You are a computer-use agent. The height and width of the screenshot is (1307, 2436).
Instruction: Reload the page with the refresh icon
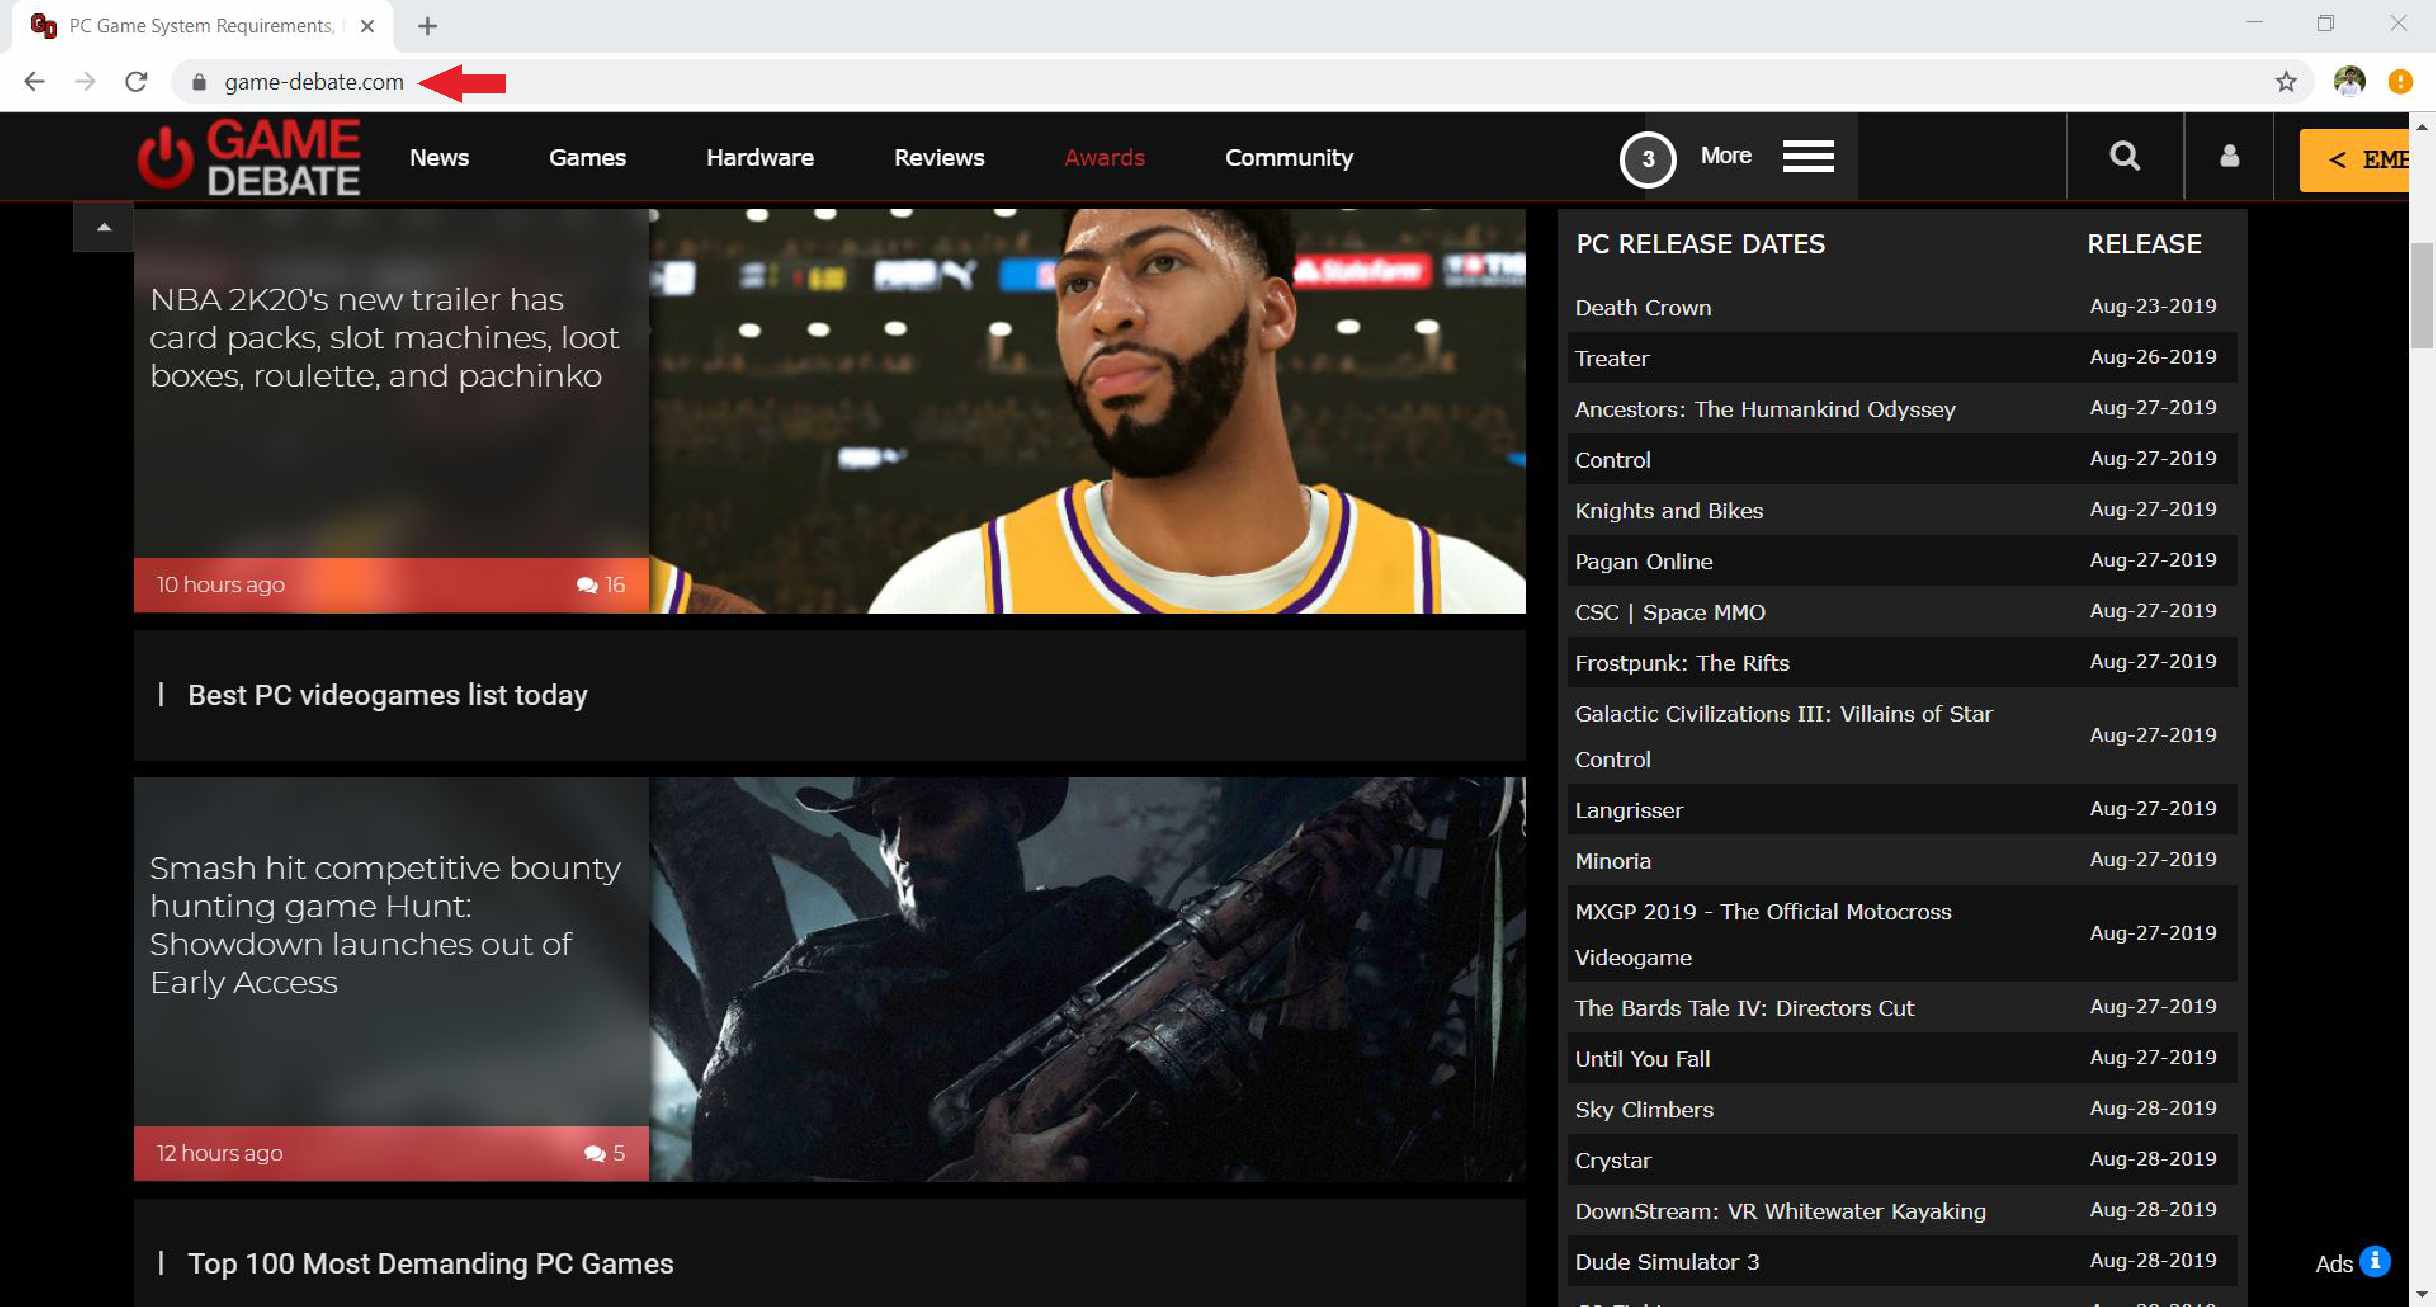point(136,82)
